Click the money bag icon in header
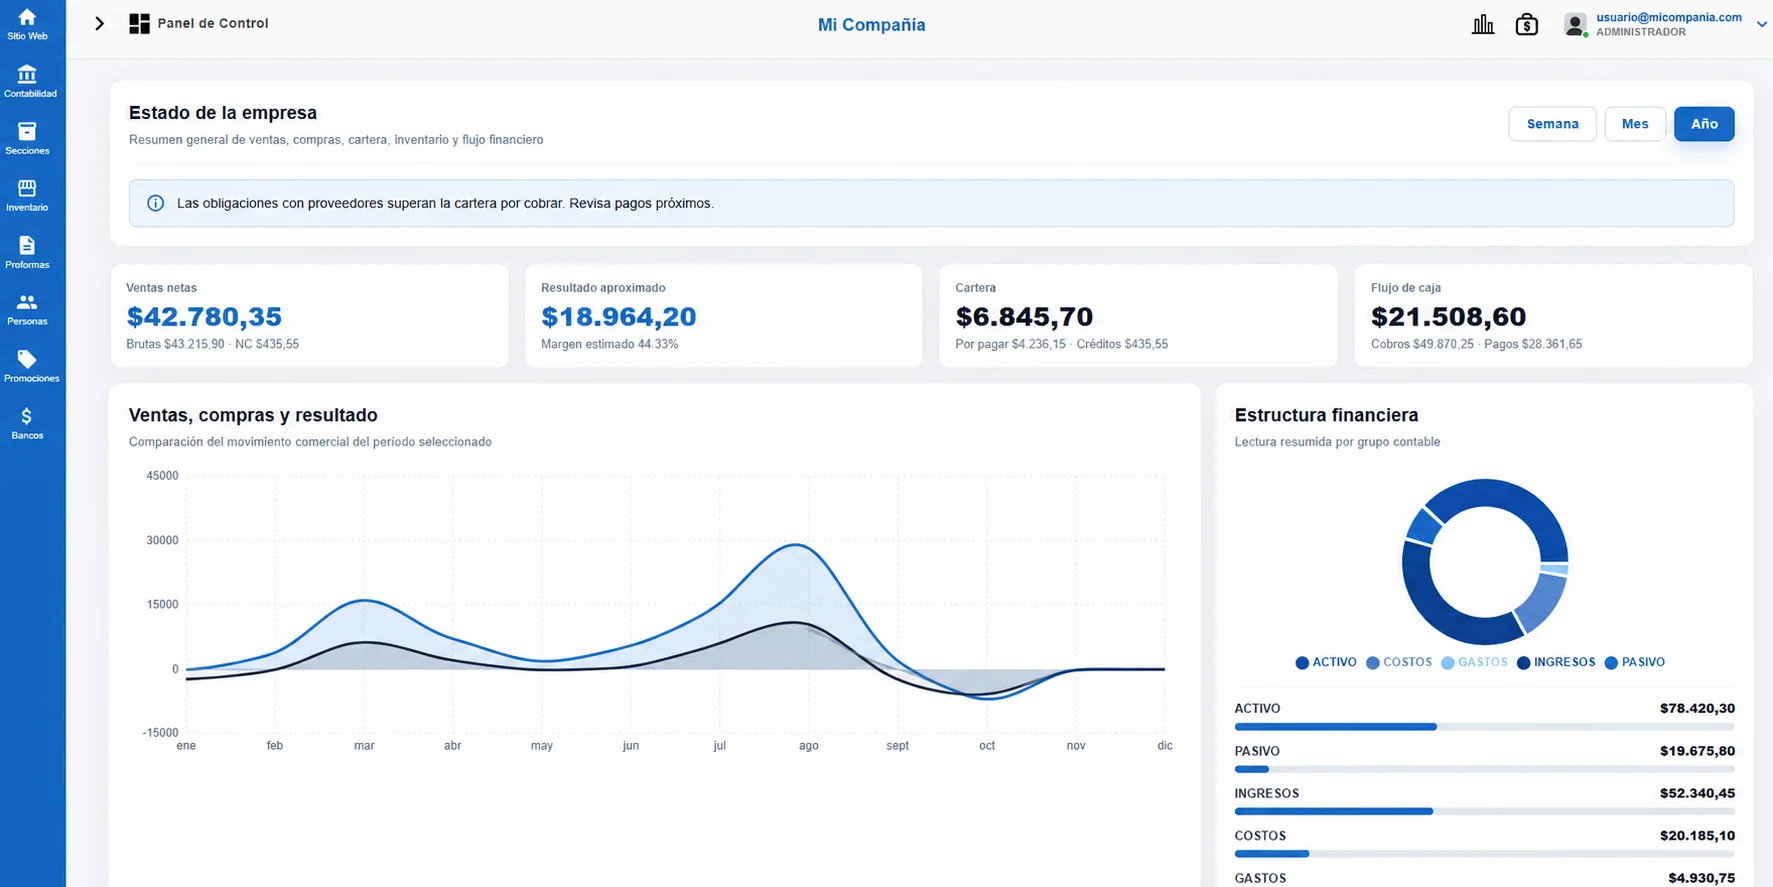The width and height of the screenshot is (1773, 887). click(1527, 24)
